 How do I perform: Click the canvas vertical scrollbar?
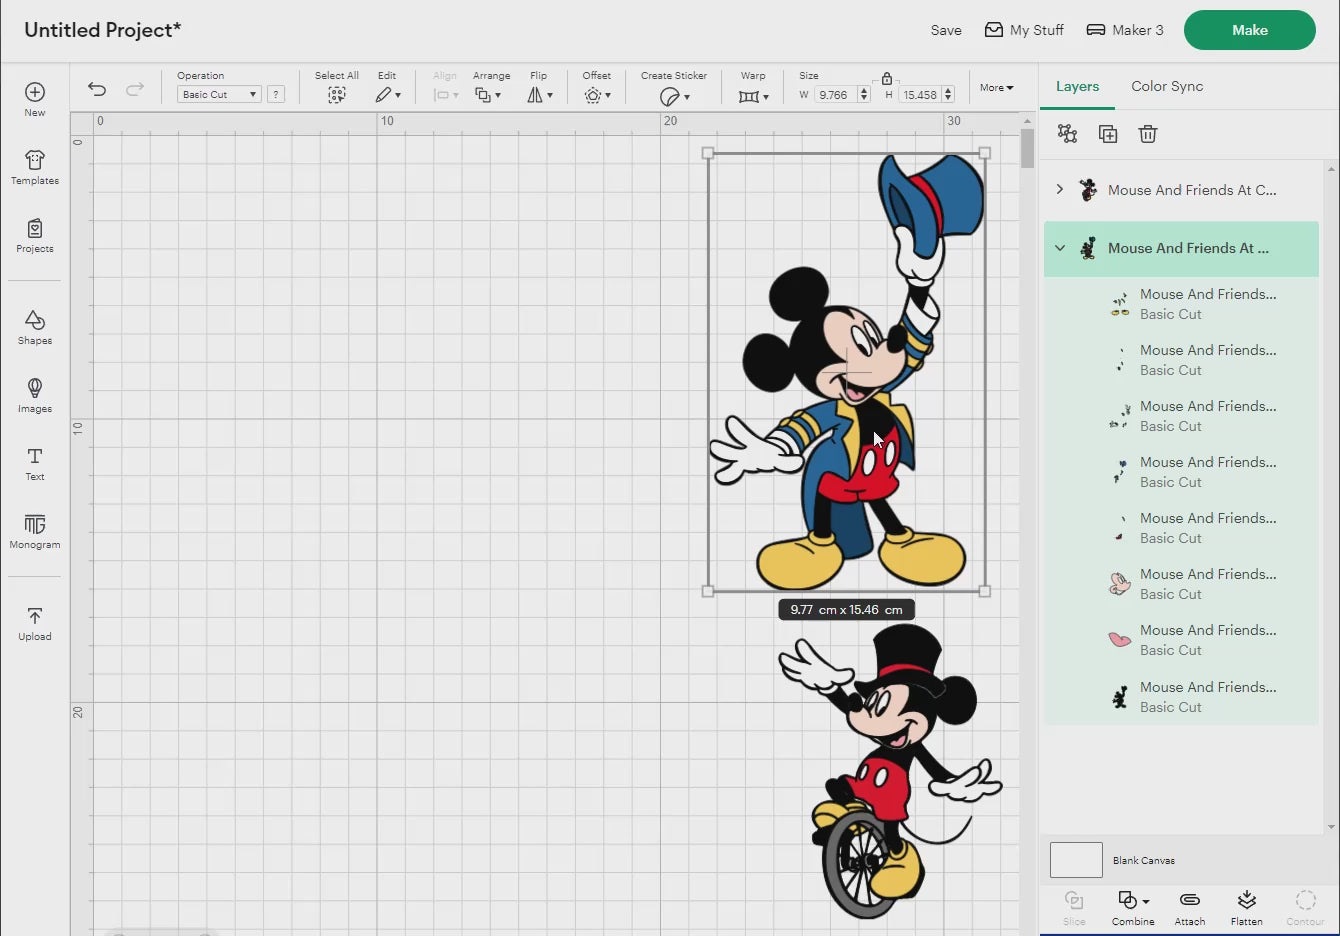(x=1027, y=148)
